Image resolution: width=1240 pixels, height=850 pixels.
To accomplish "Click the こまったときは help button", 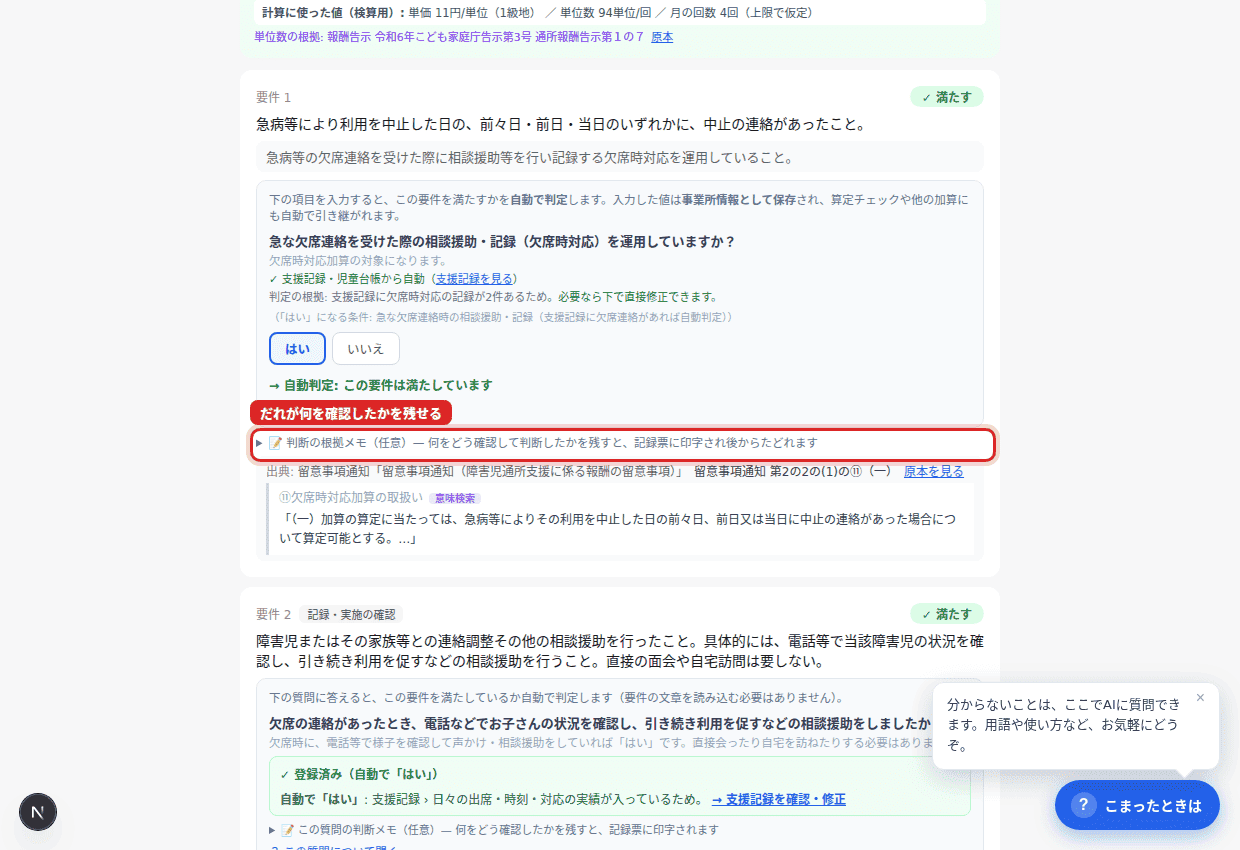I will pyautogui.click(x=1137, y=805).
